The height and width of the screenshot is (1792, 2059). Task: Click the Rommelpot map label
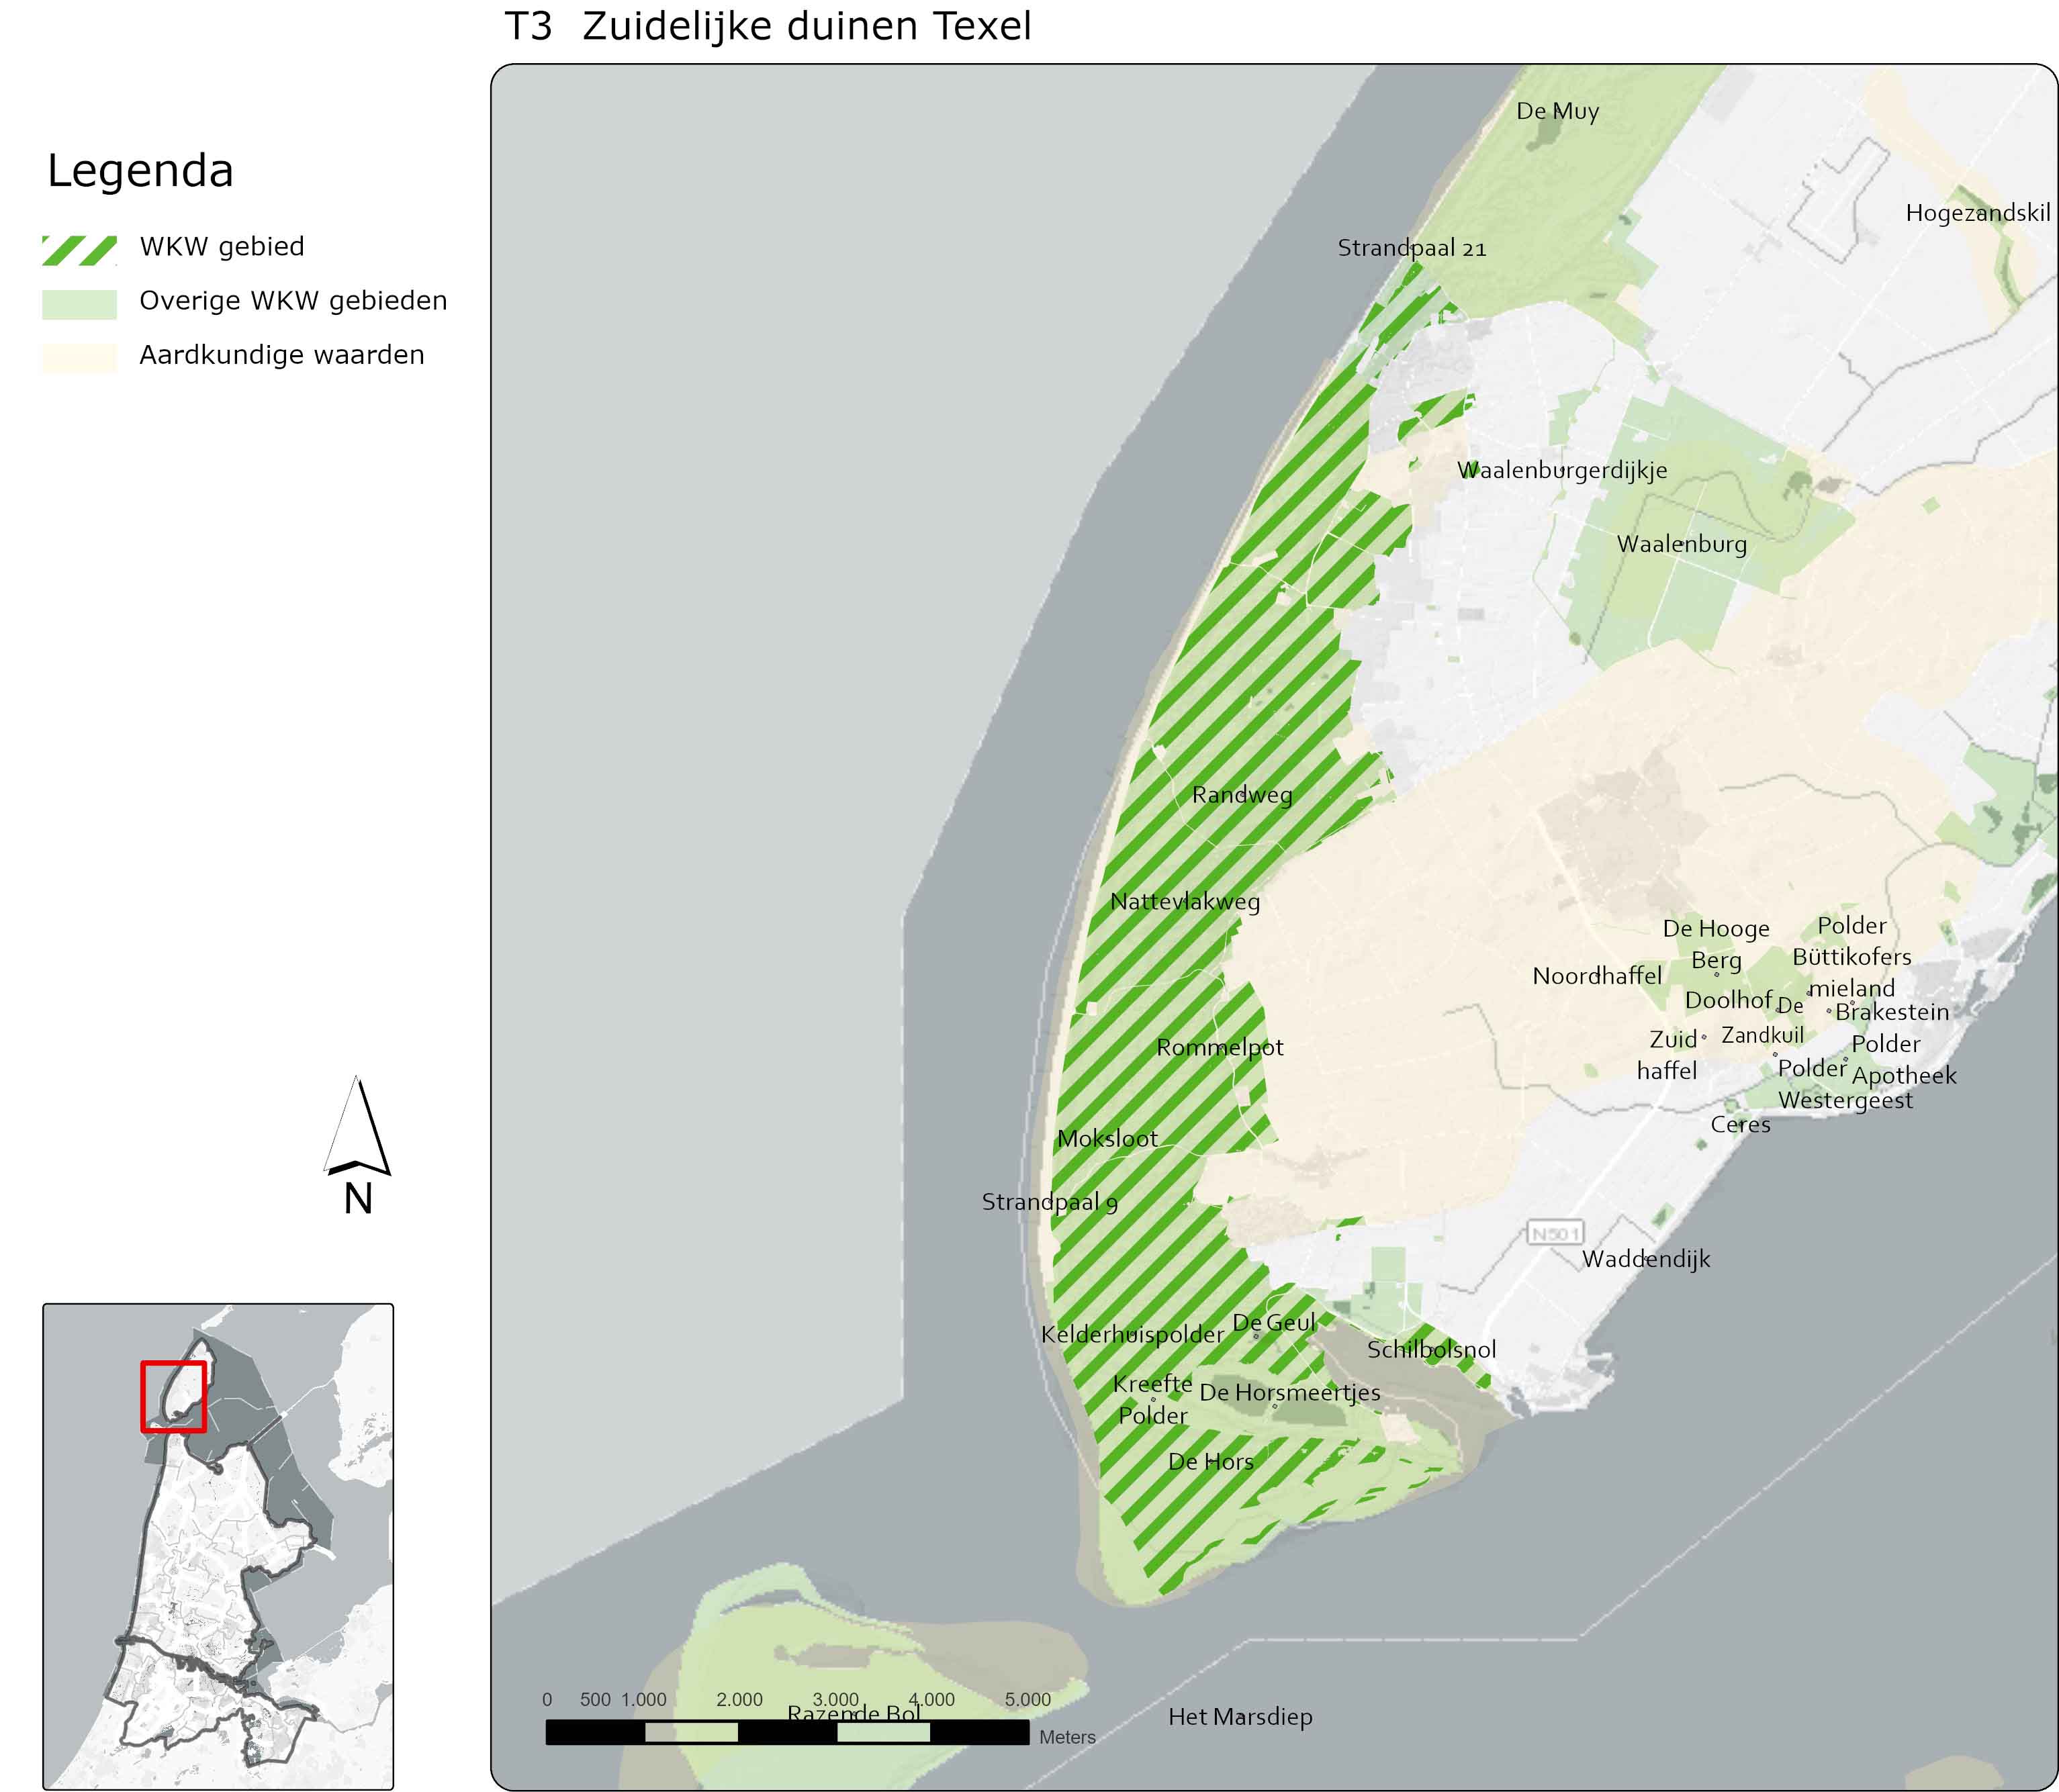point(1219,1047)
